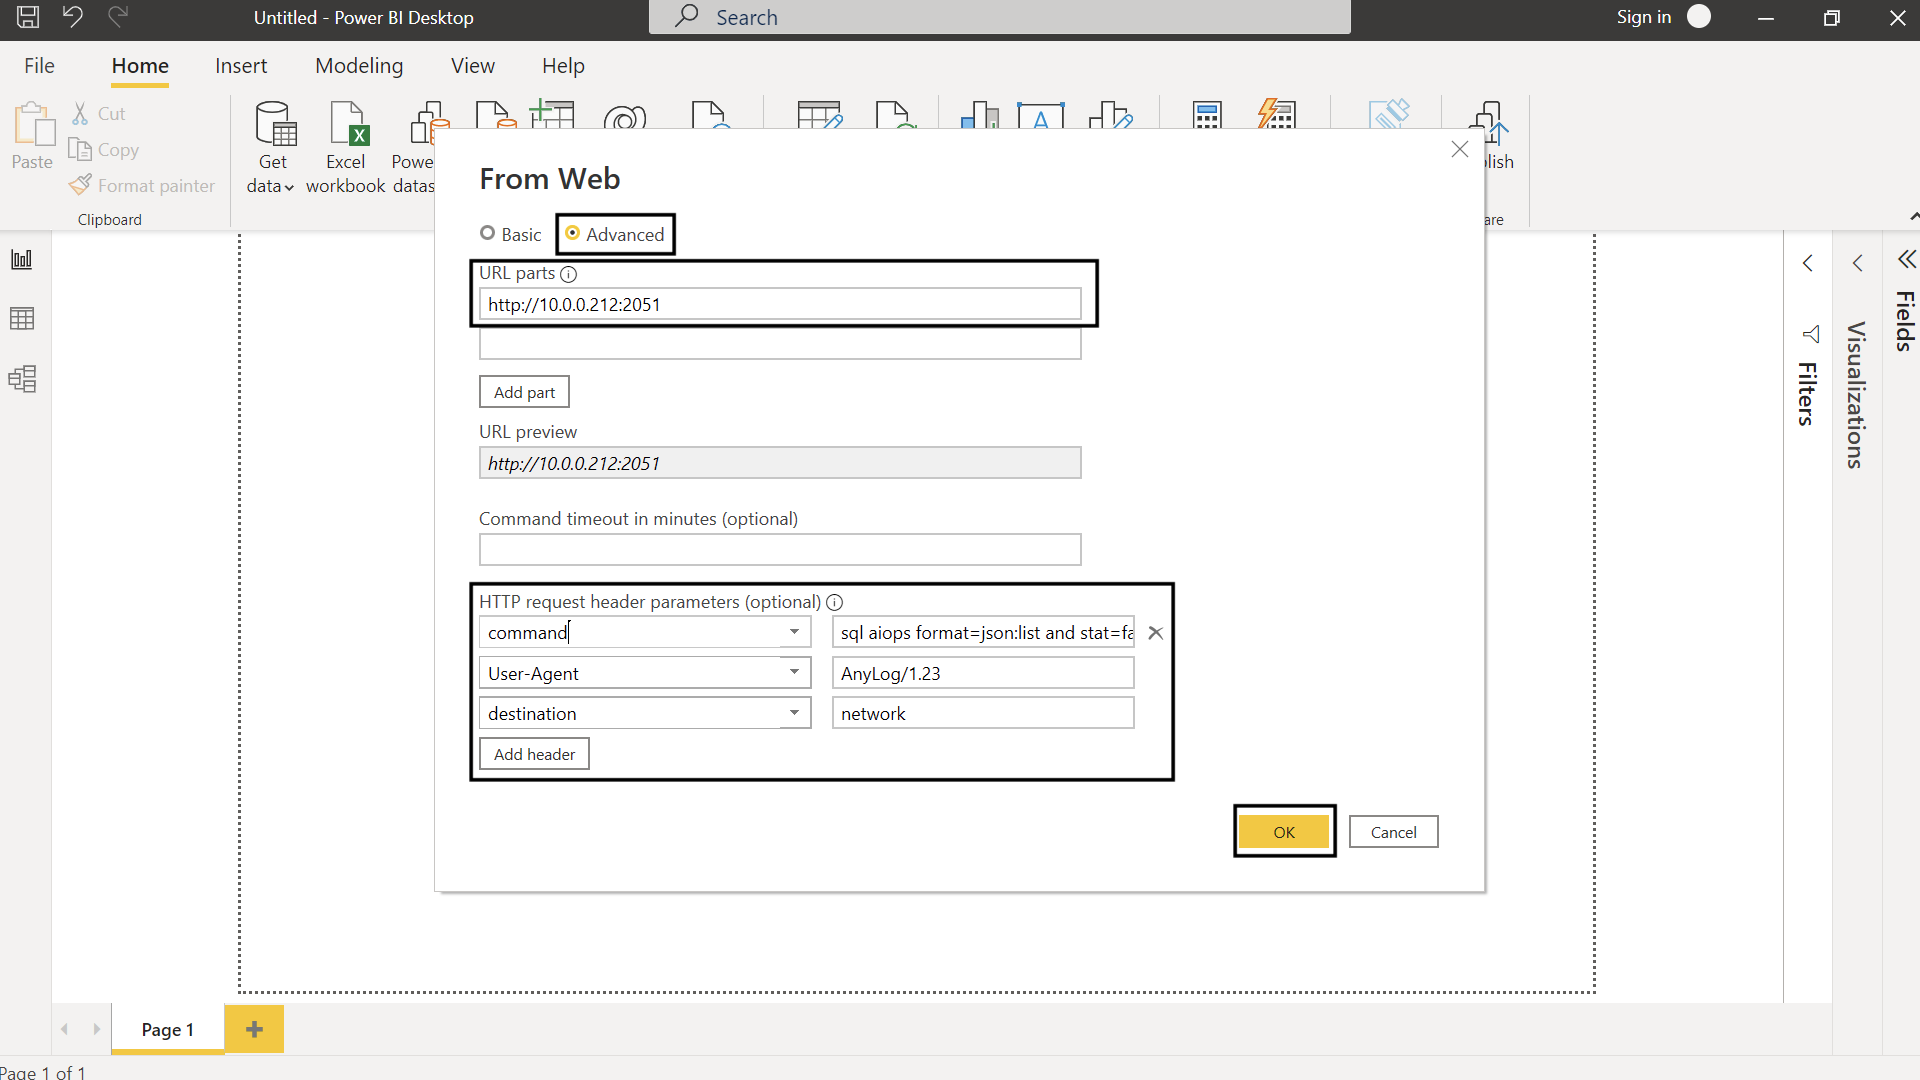Viewport: 1920px width, 1080px height.
Task: Switch to the Help ribbon tab
Action: (x=563, y=66)
